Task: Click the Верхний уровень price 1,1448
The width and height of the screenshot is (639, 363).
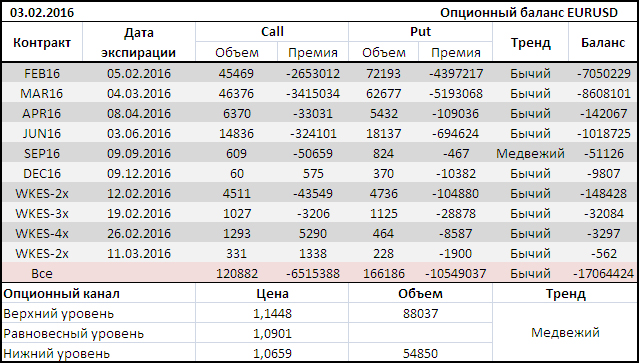Action: tap(272, 314)
